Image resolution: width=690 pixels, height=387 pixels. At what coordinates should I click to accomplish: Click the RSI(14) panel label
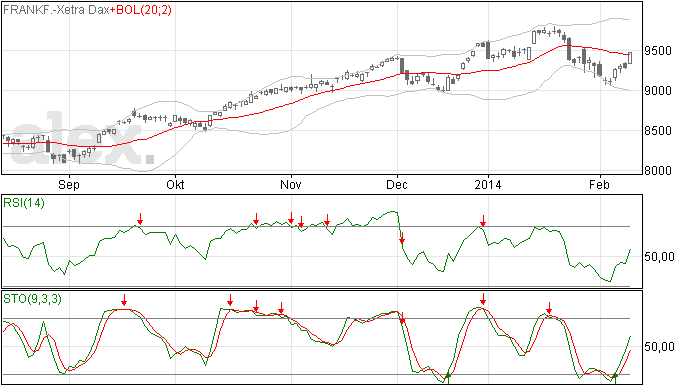point(24,203)
